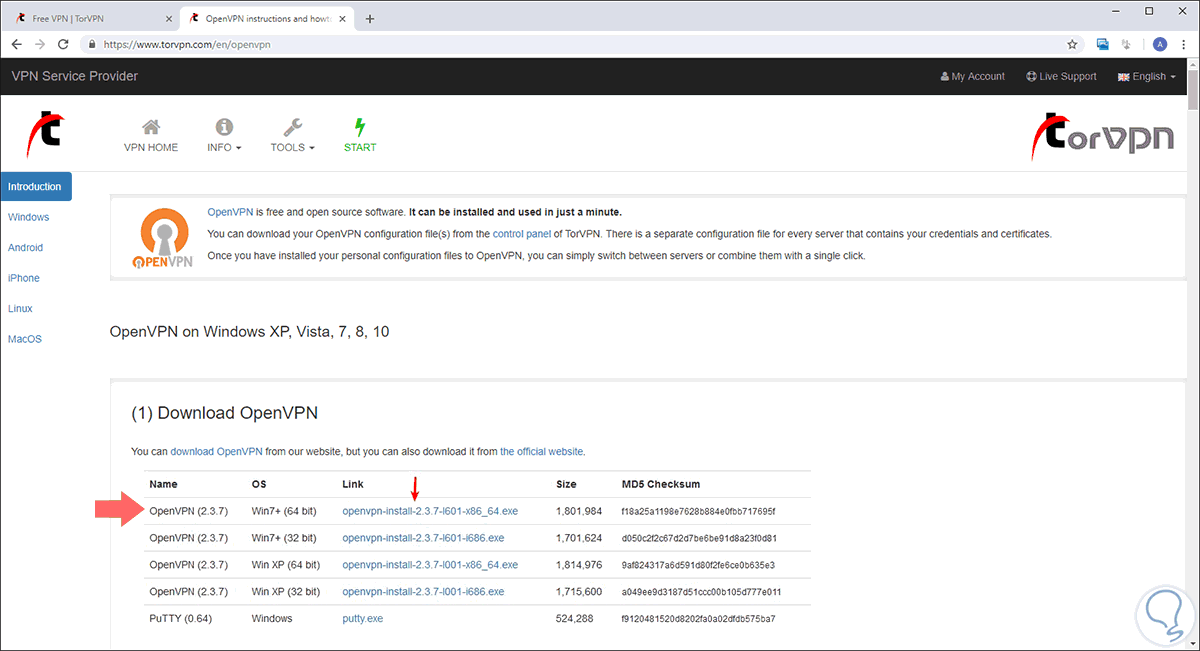Image resolution: width=1200 pixels, height=651 pixels.
Task: Click the INFO circle icon
Action: 224,127
